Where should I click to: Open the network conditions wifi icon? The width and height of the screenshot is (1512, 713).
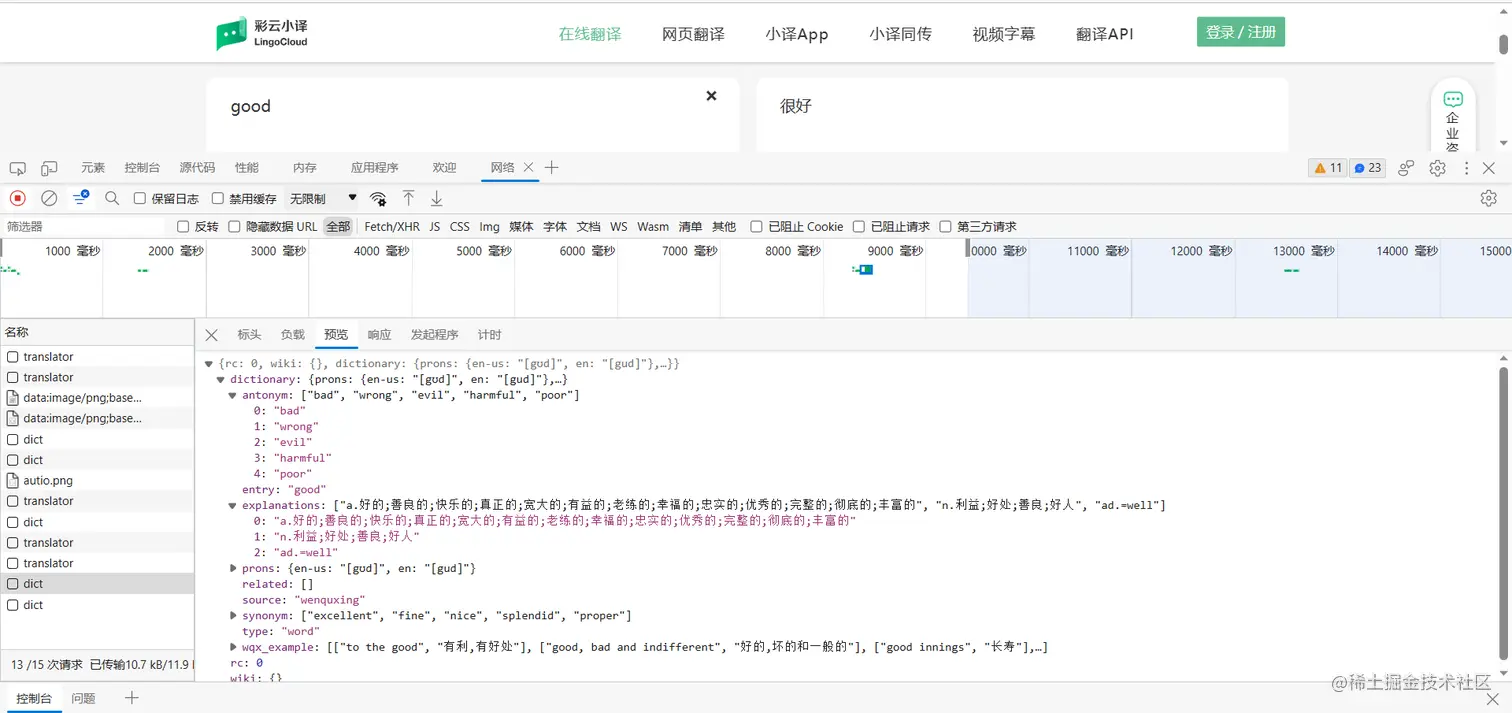click(x=378, y=198)
